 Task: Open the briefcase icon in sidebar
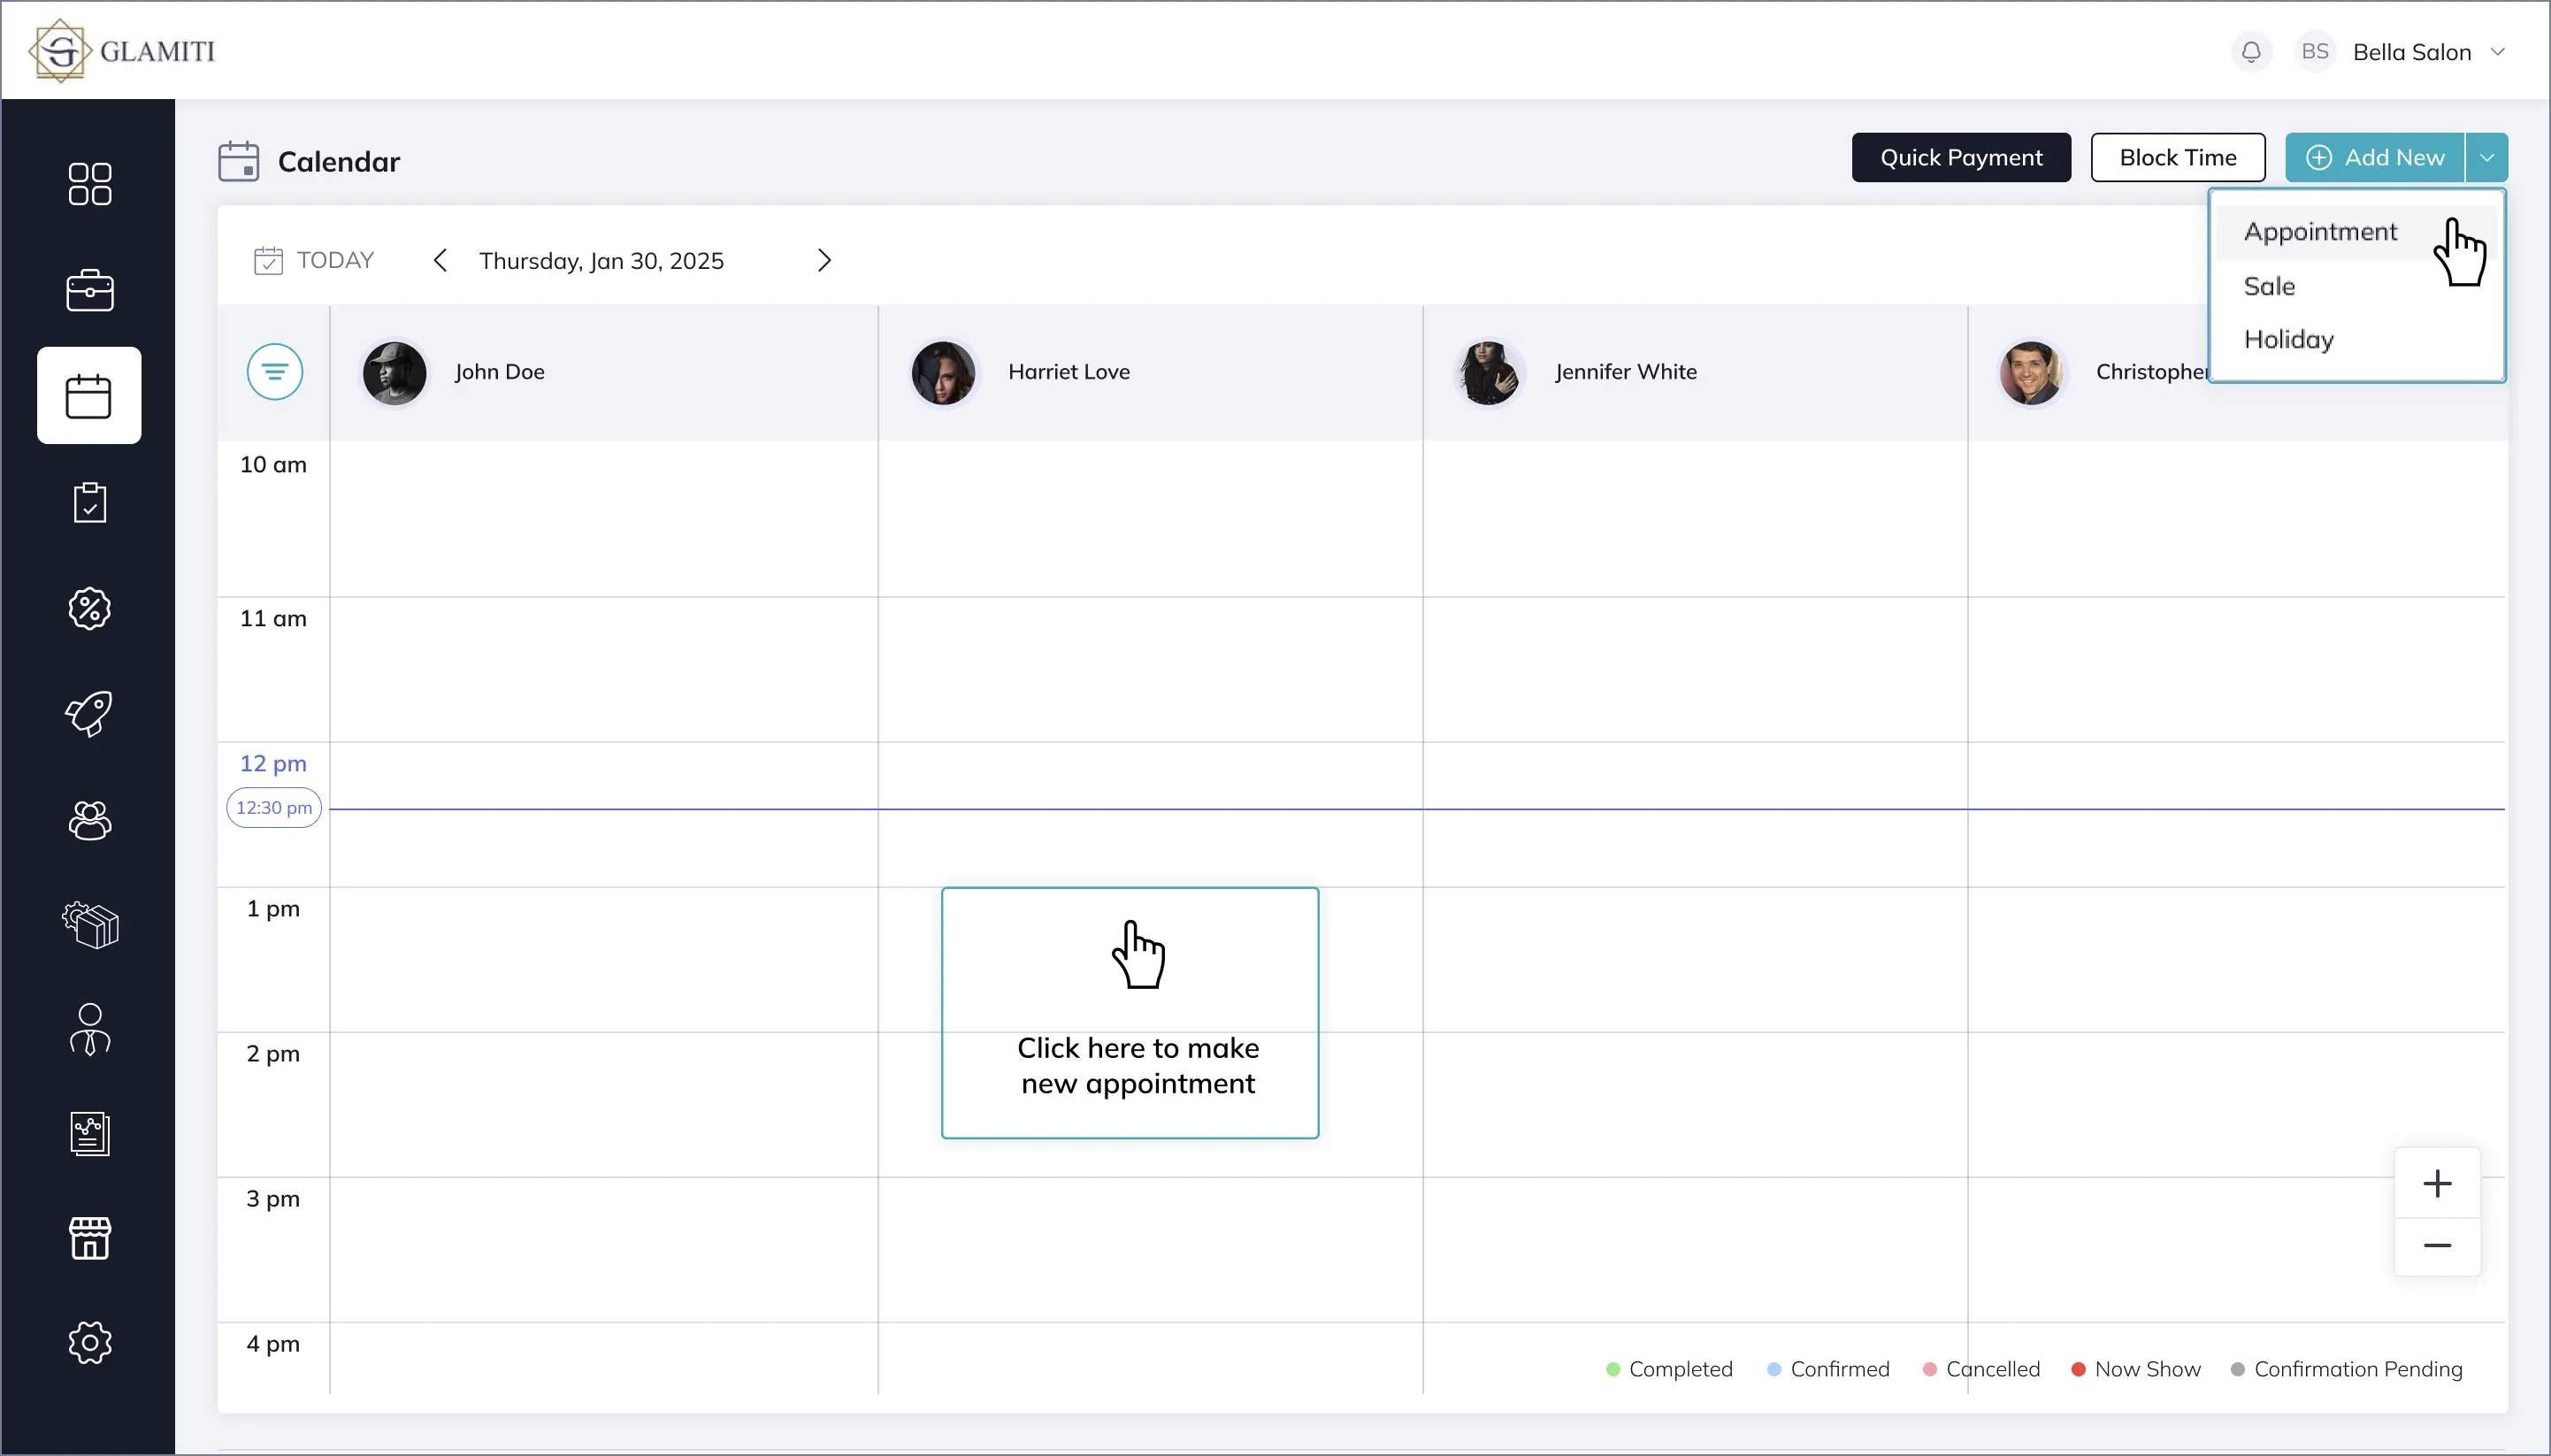pos(90,291)
